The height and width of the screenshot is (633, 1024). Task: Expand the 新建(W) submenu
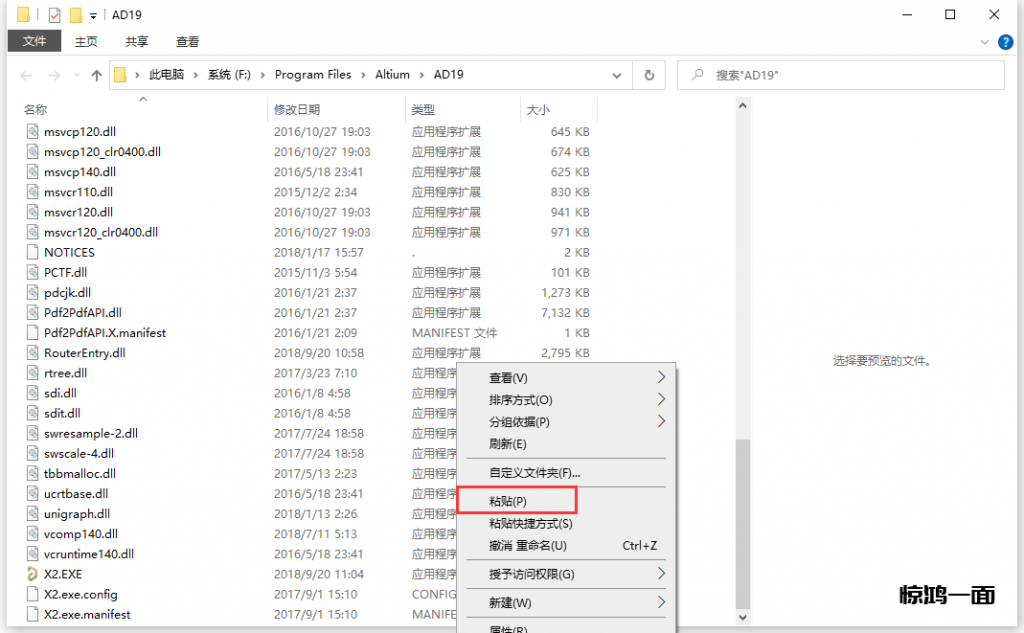coord(661,603)
